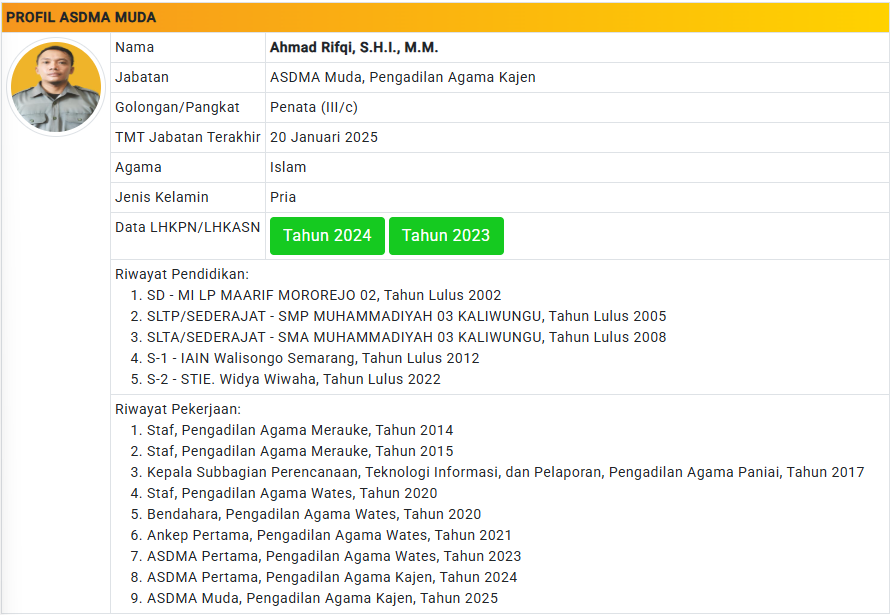Select the STIE Widya Wiwaha education entry

click(x=294, y=379)
